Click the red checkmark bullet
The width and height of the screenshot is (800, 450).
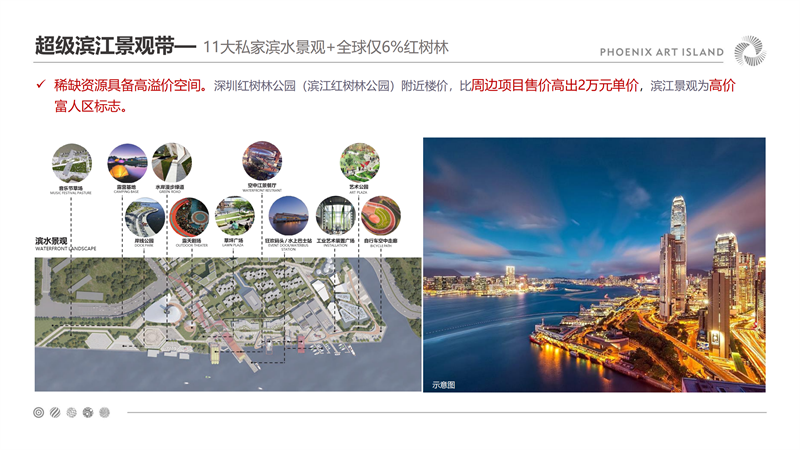coord(40,86)
